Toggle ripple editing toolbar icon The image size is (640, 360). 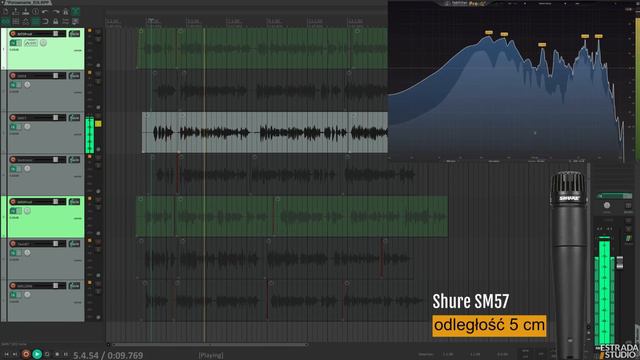(x=26, y=21)
